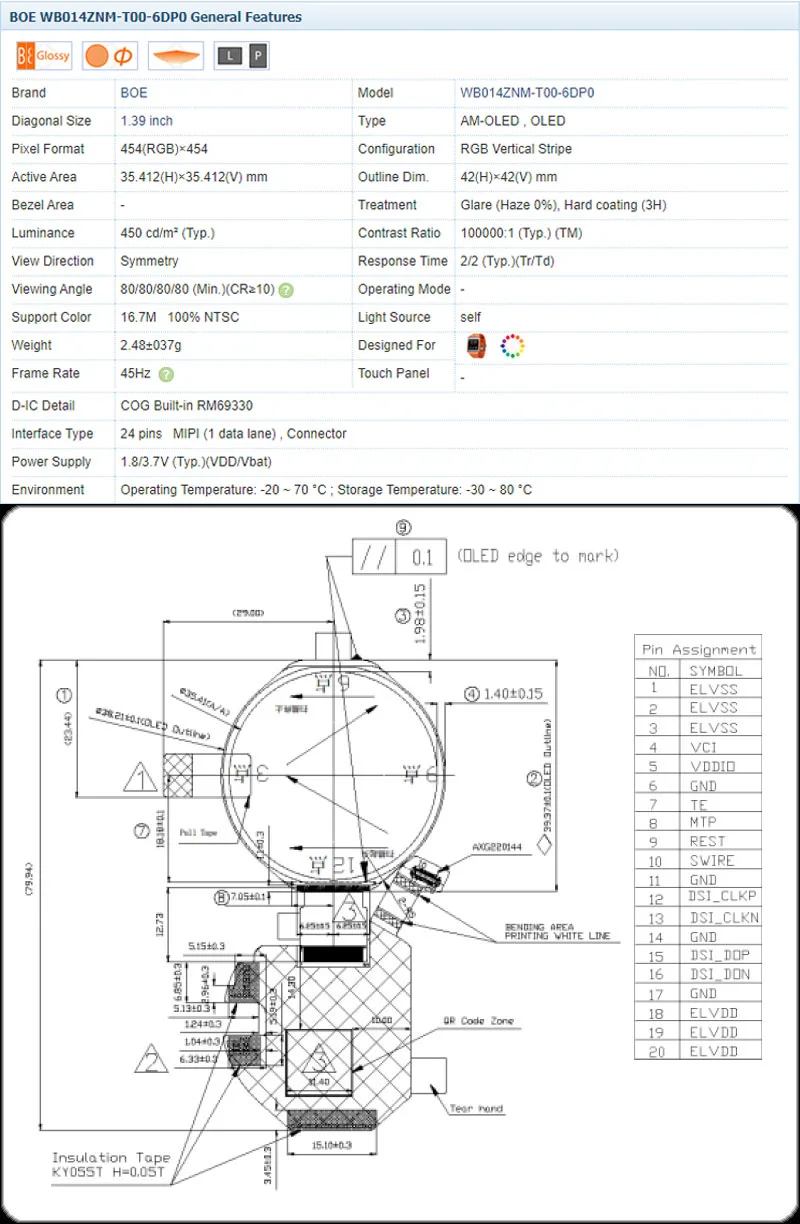
Task: Click the Bezel Area row label
Action: coord(43,205)
